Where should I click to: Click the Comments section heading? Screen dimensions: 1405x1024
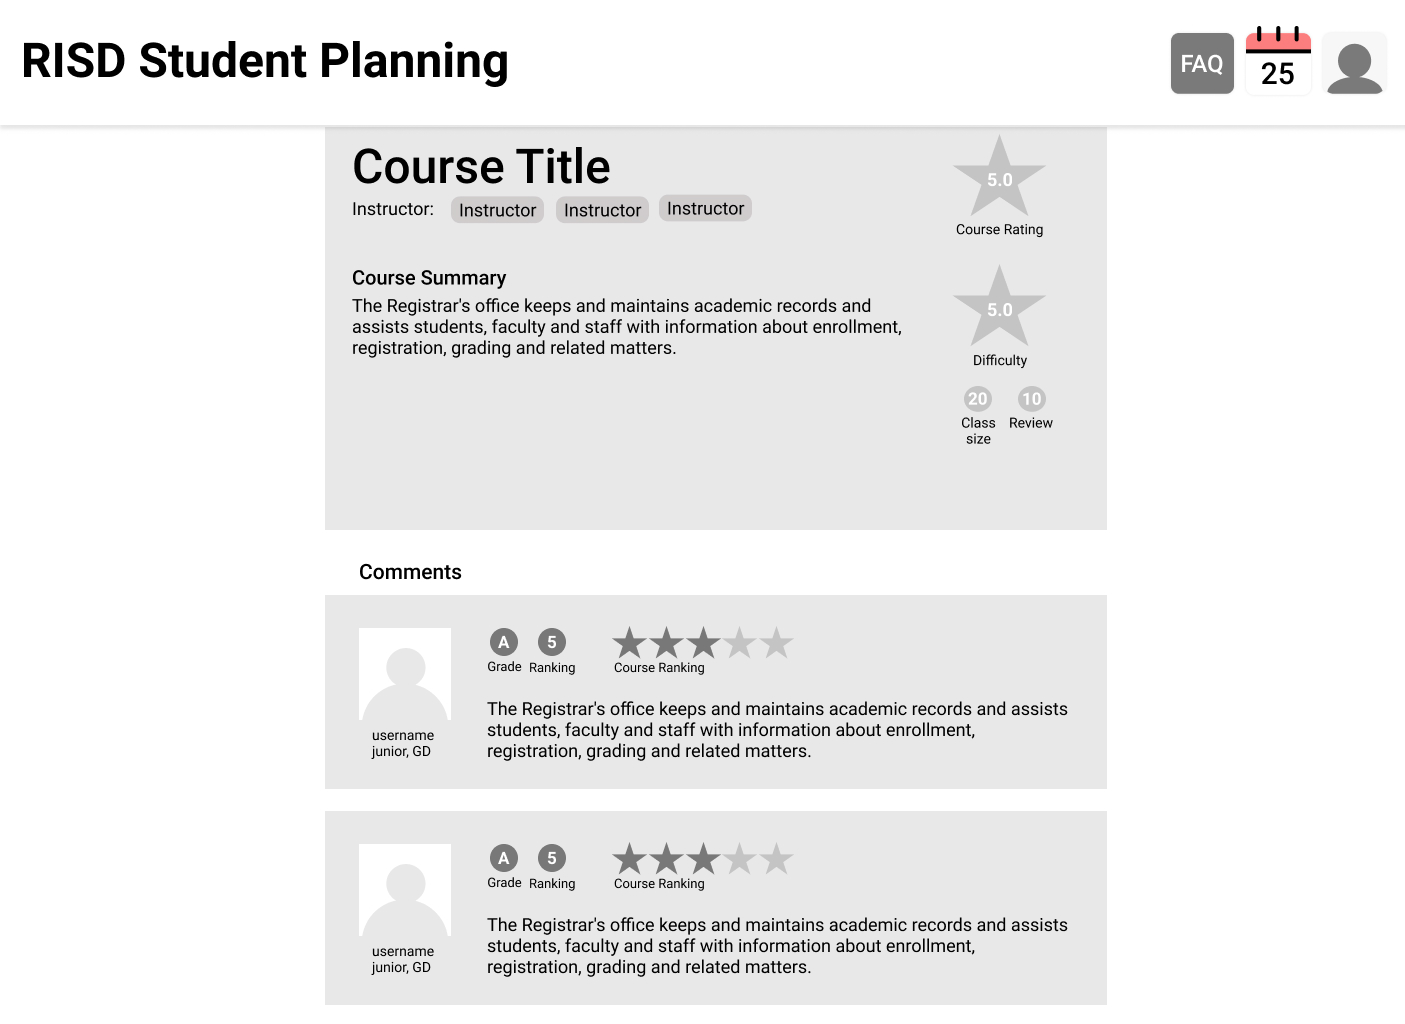(x=410, y=572)
